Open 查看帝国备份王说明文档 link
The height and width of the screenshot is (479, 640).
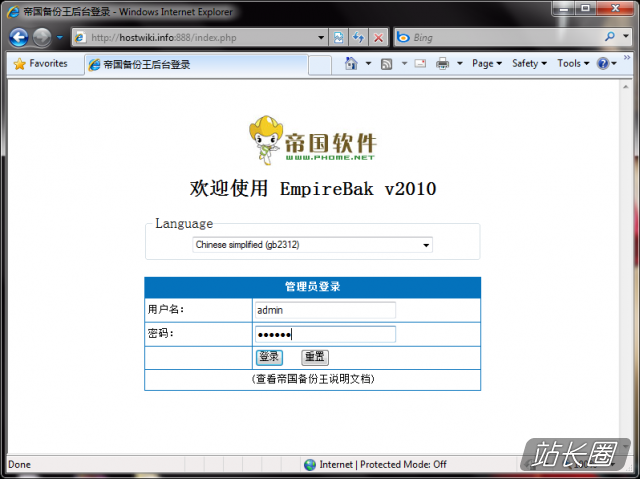313,379
